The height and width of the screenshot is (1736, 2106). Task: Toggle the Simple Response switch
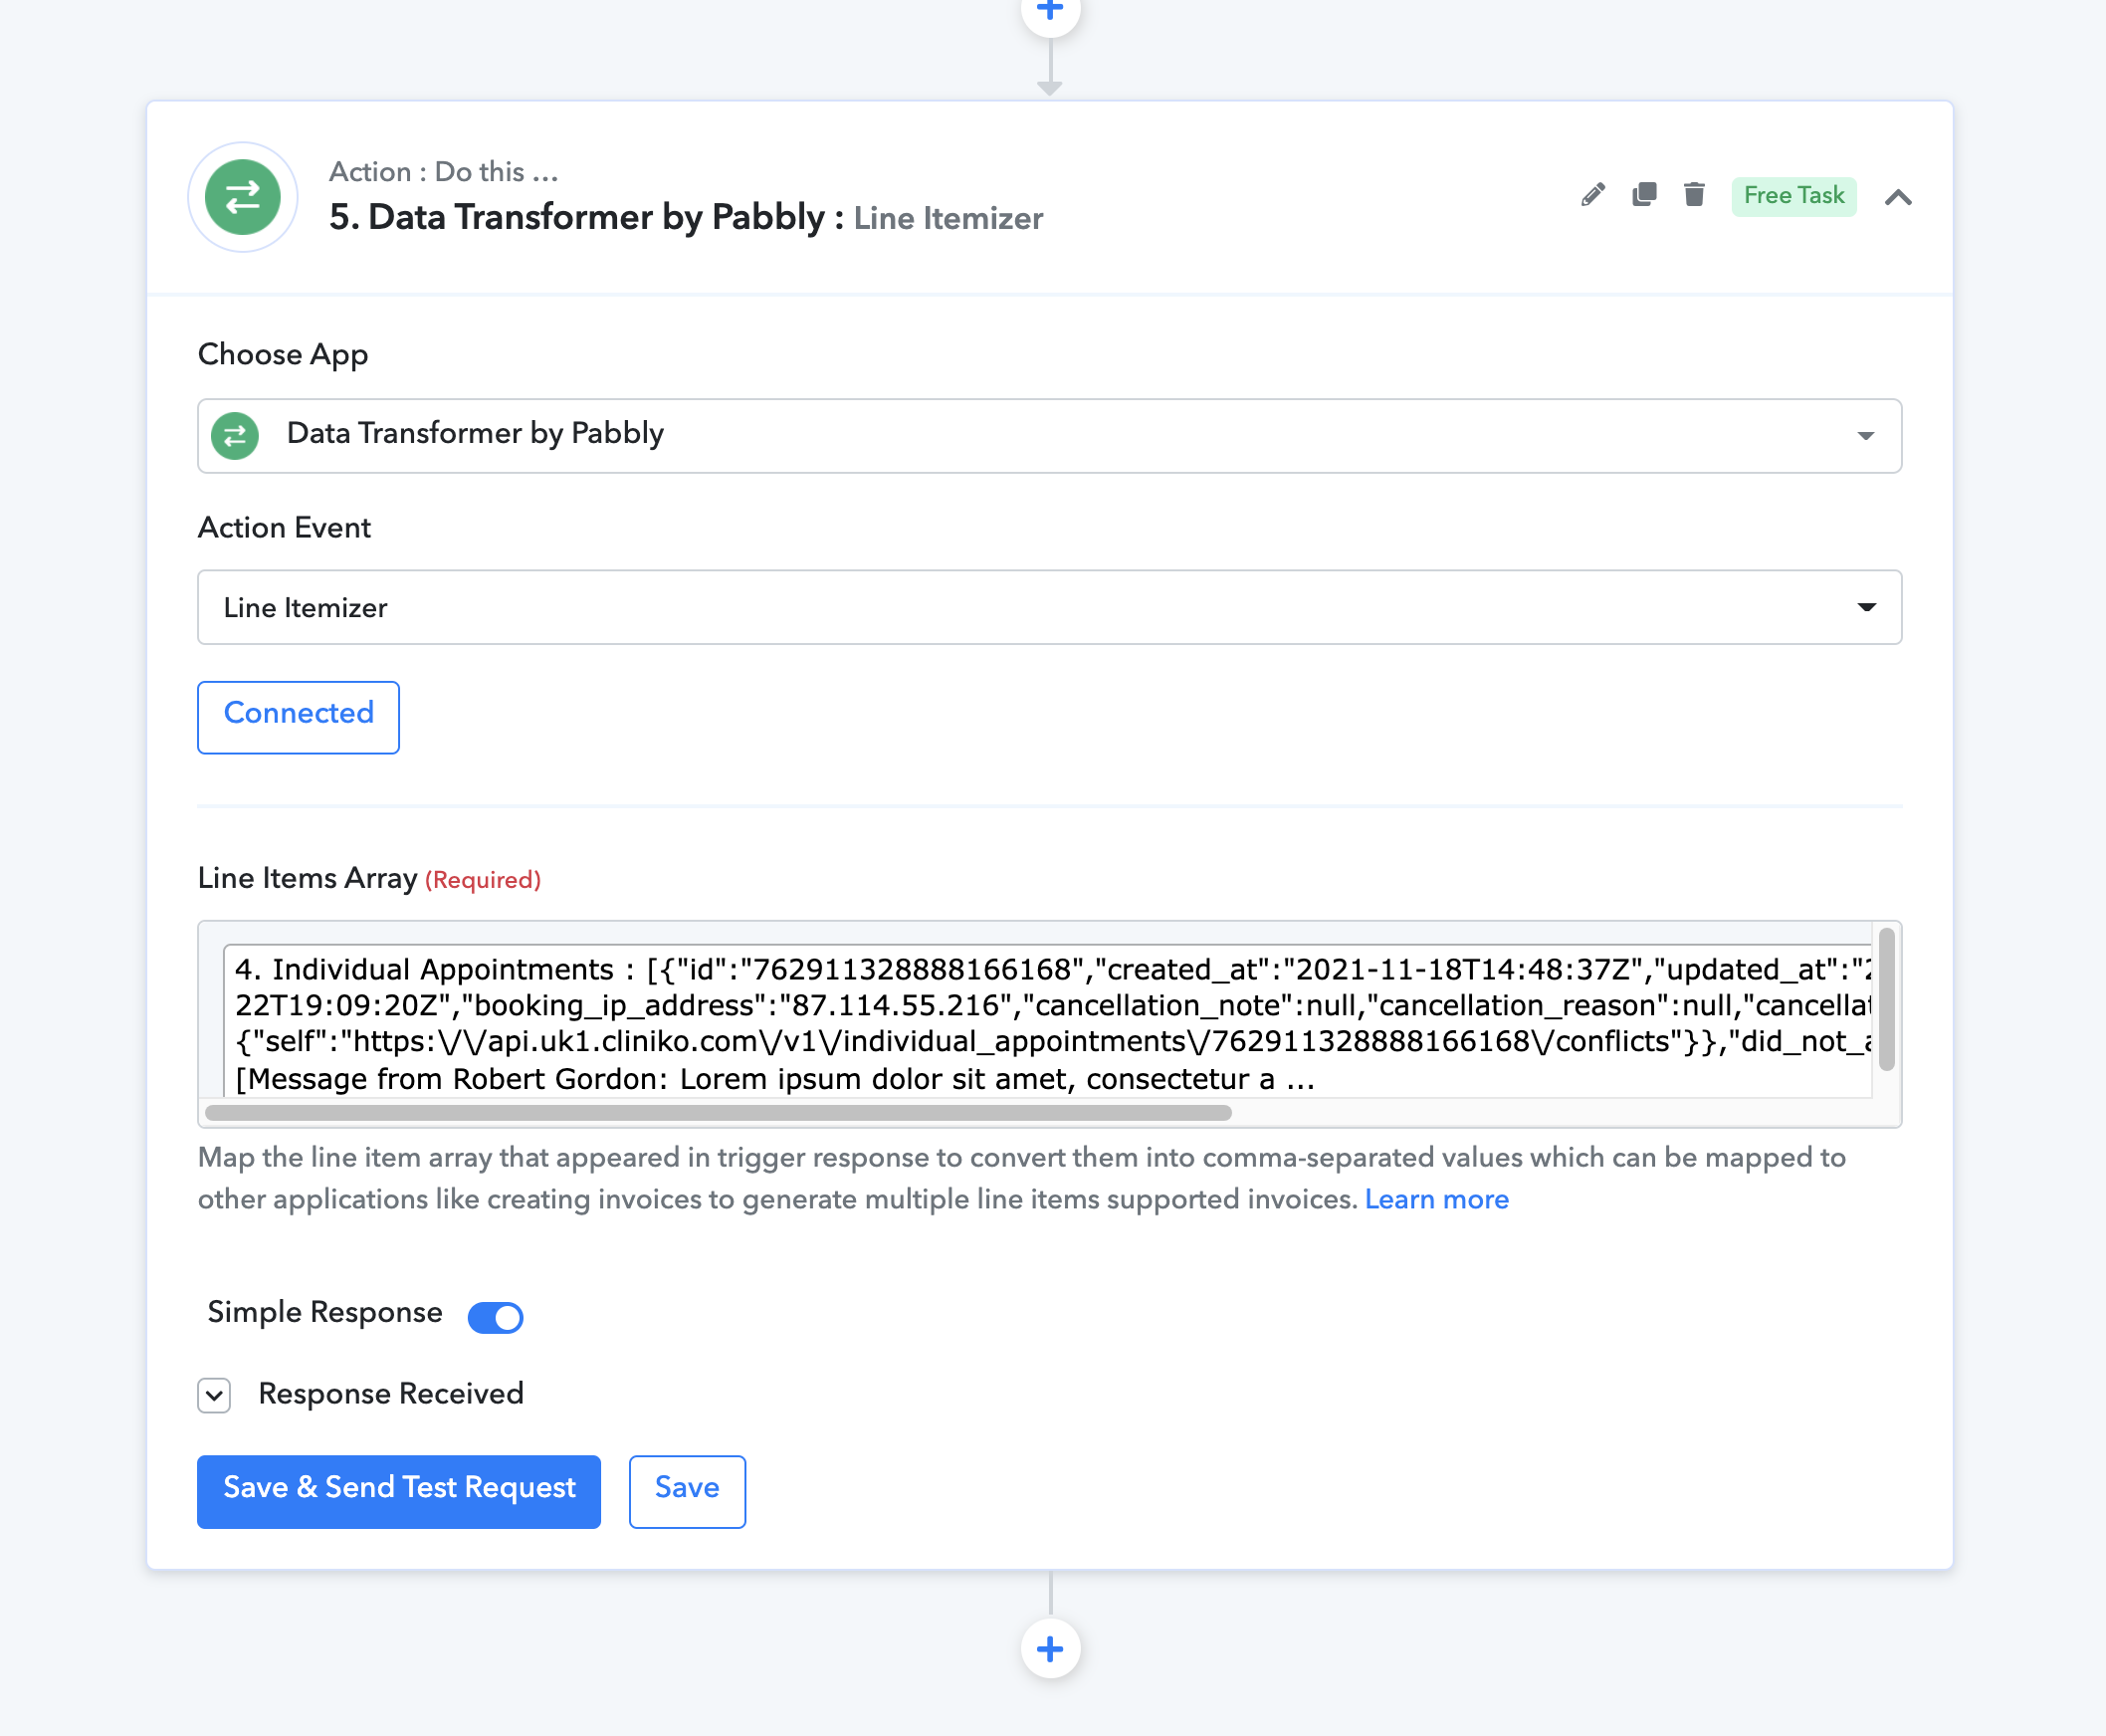click(495, 1317)
